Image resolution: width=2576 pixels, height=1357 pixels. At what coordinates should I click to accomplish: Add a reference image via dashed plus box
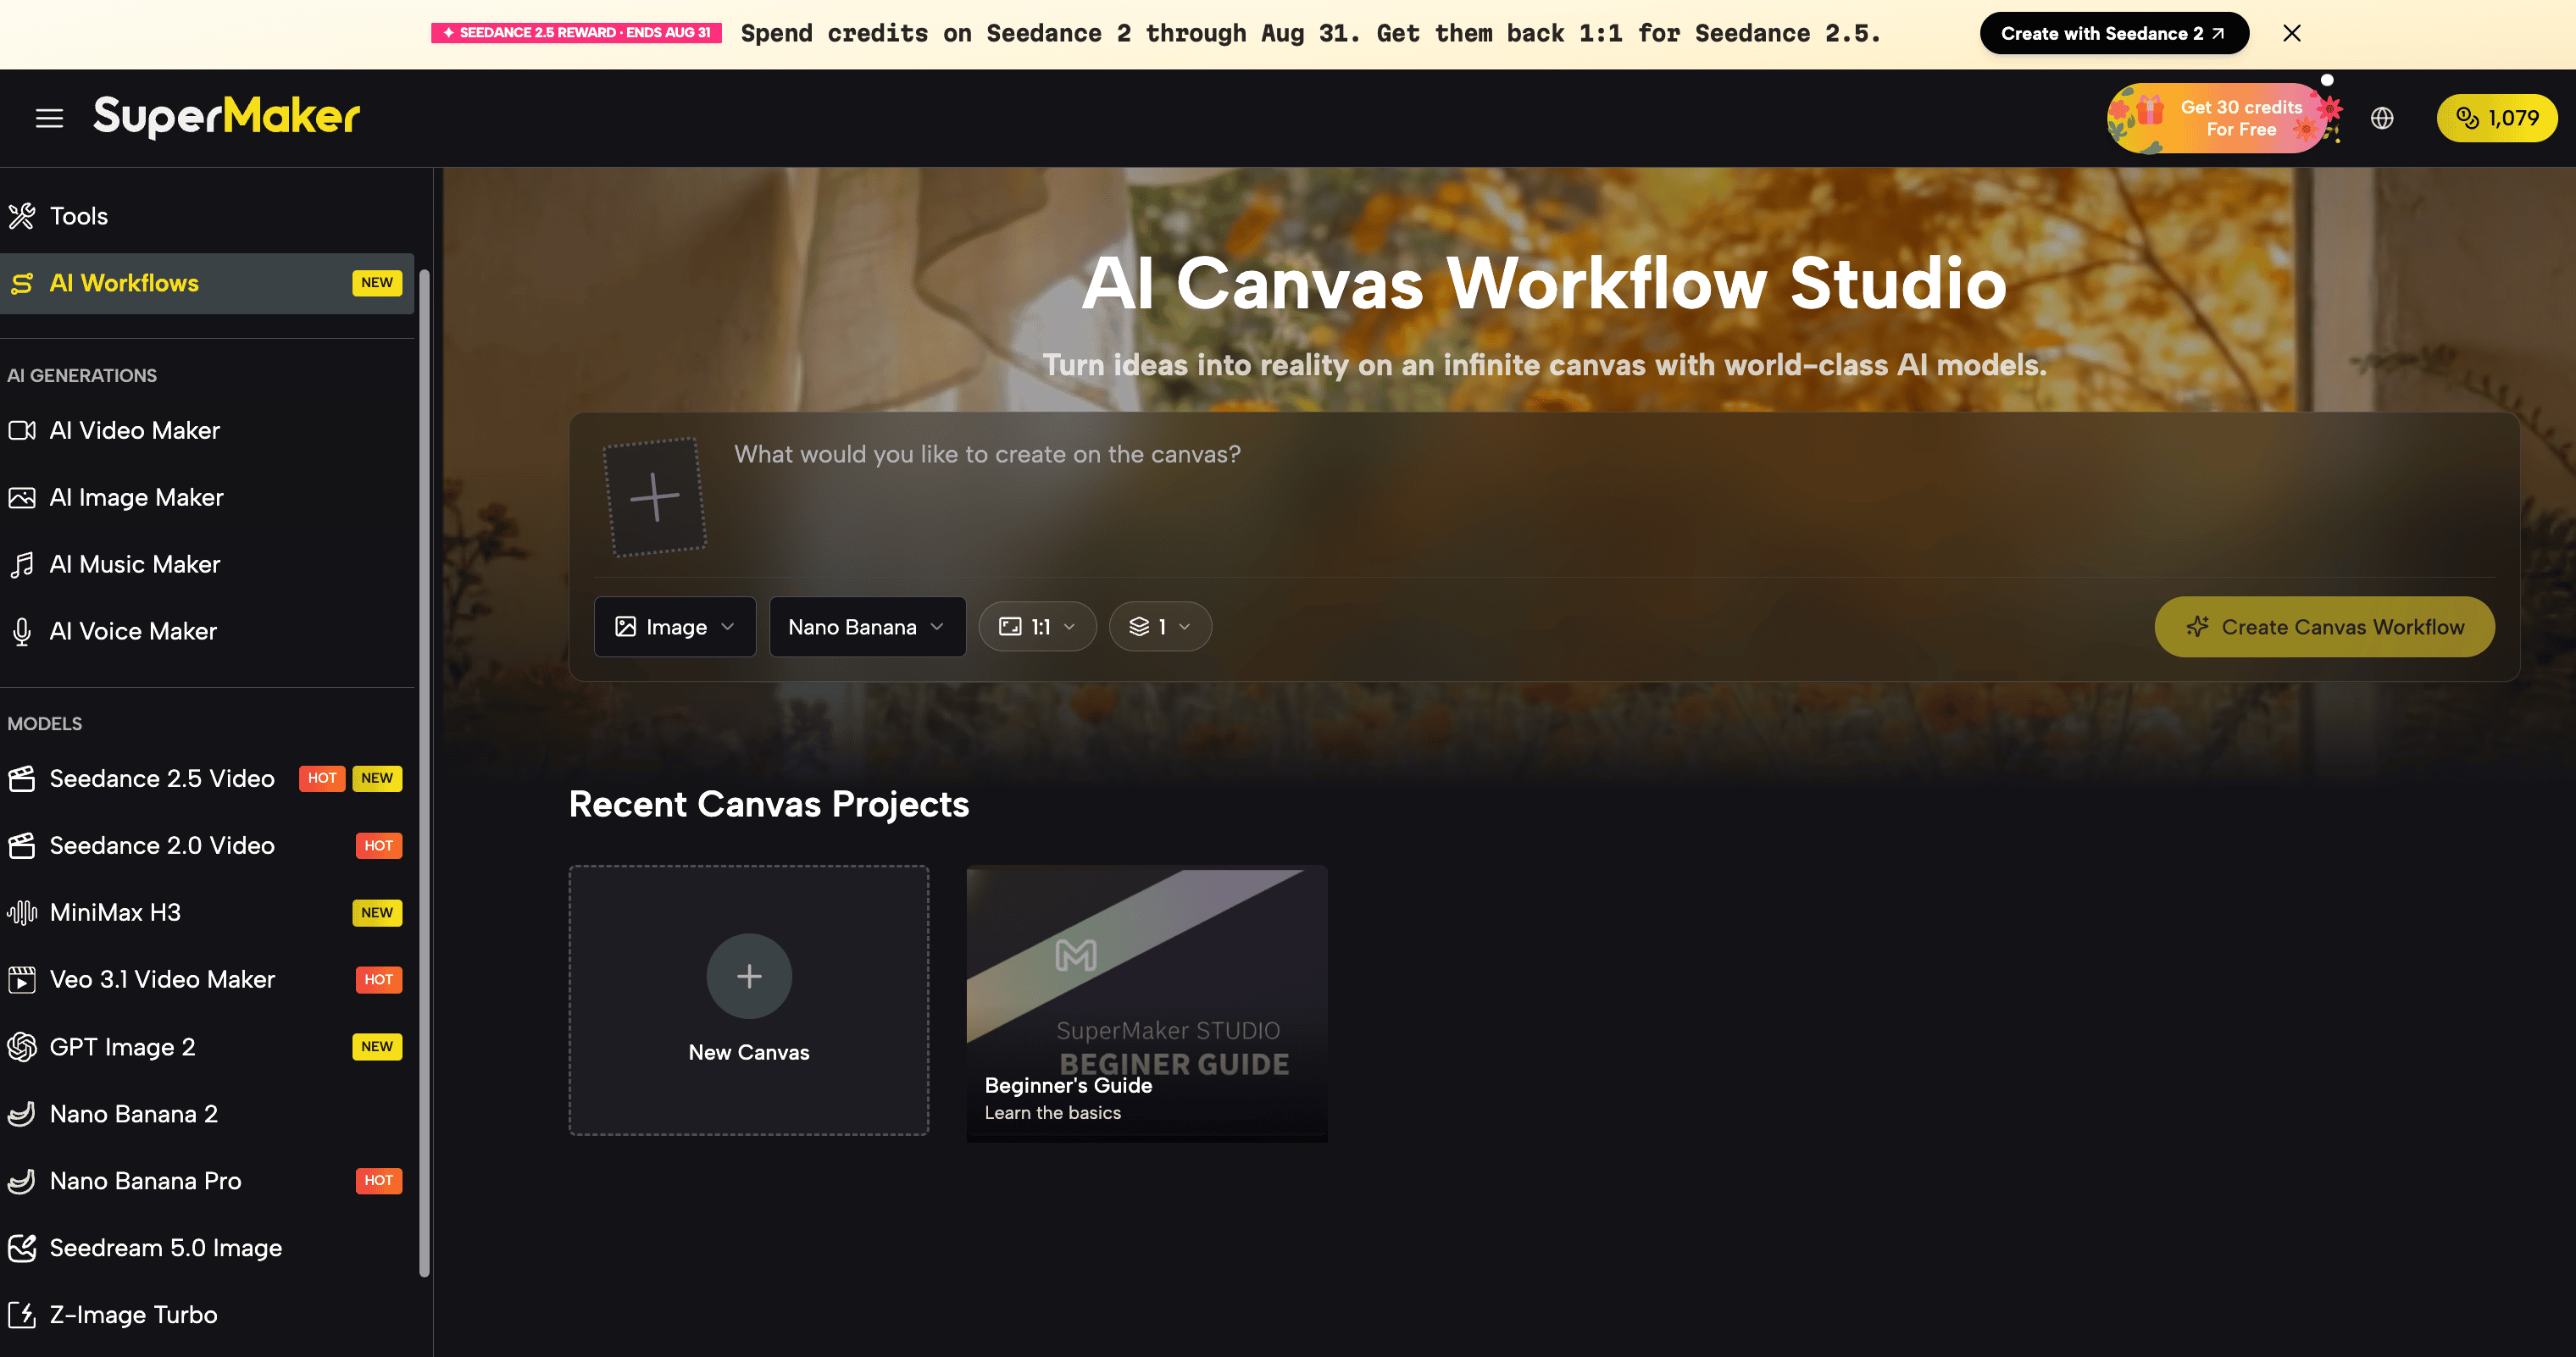[x=655, y=497]
